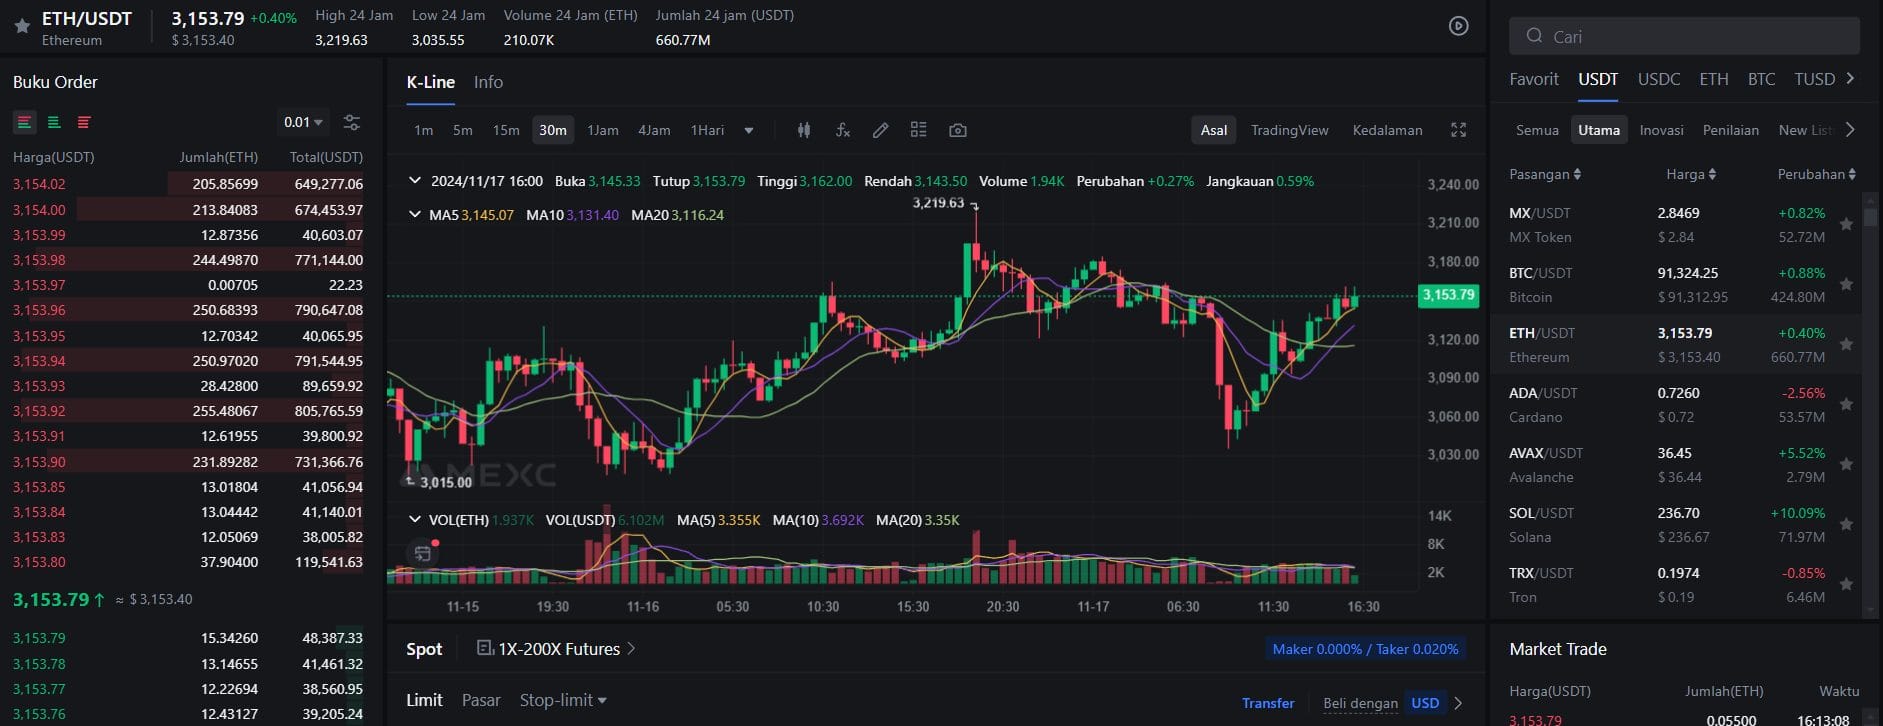
Task: Filter pairs by Semua category
Action: click(x=1537, y=130)
